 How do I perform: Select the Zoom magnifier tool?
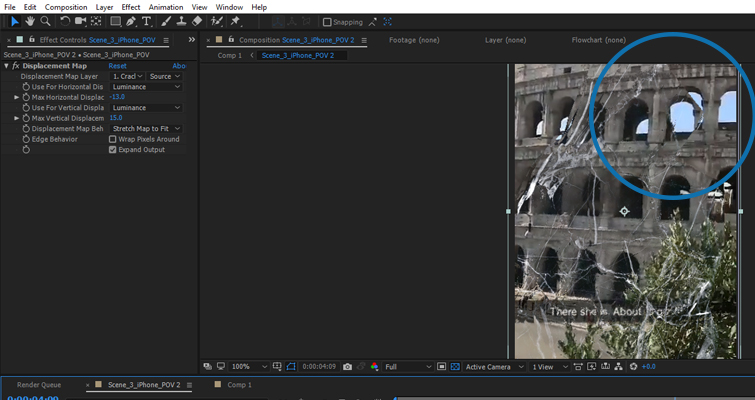point(46,21)
